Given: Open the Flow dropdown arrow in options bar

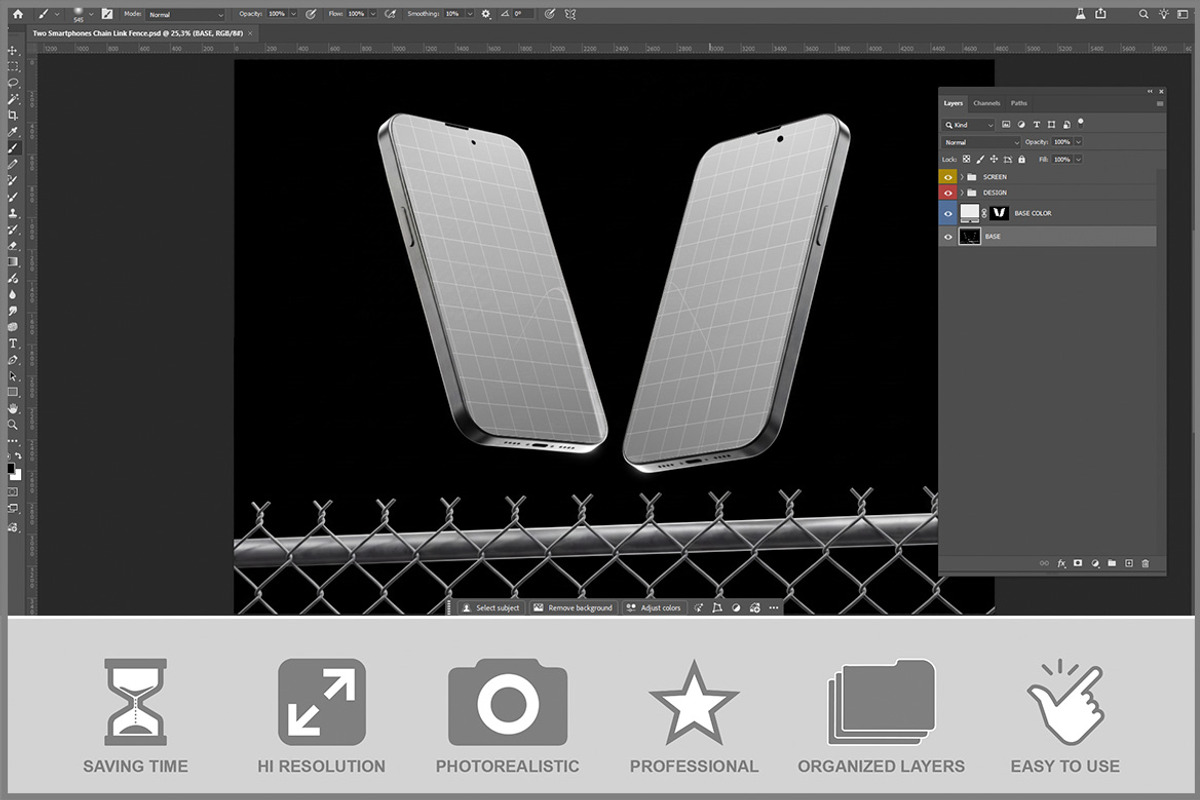Looking at the screenshot, I should [373, 14].
